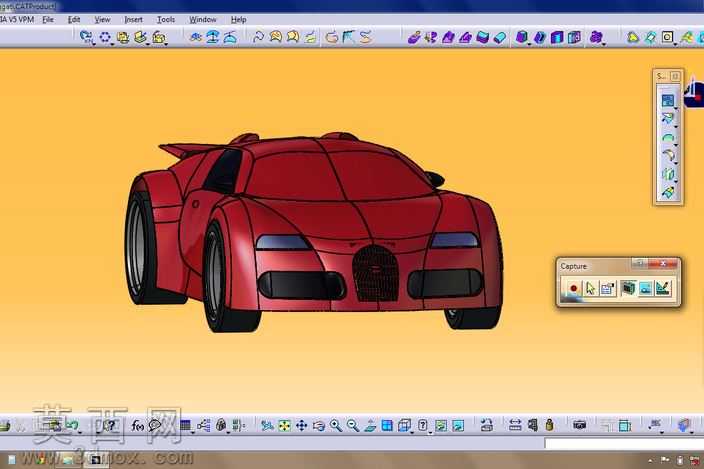Open Options in the Capture dialog

click(607, 288)
